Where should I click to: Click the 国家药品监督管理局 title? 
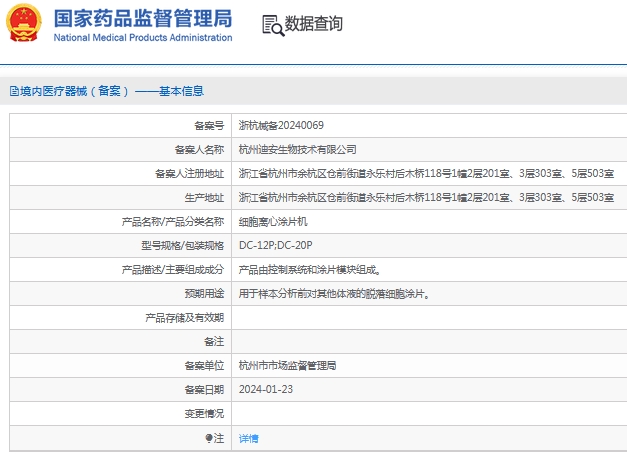click(143, 18)
